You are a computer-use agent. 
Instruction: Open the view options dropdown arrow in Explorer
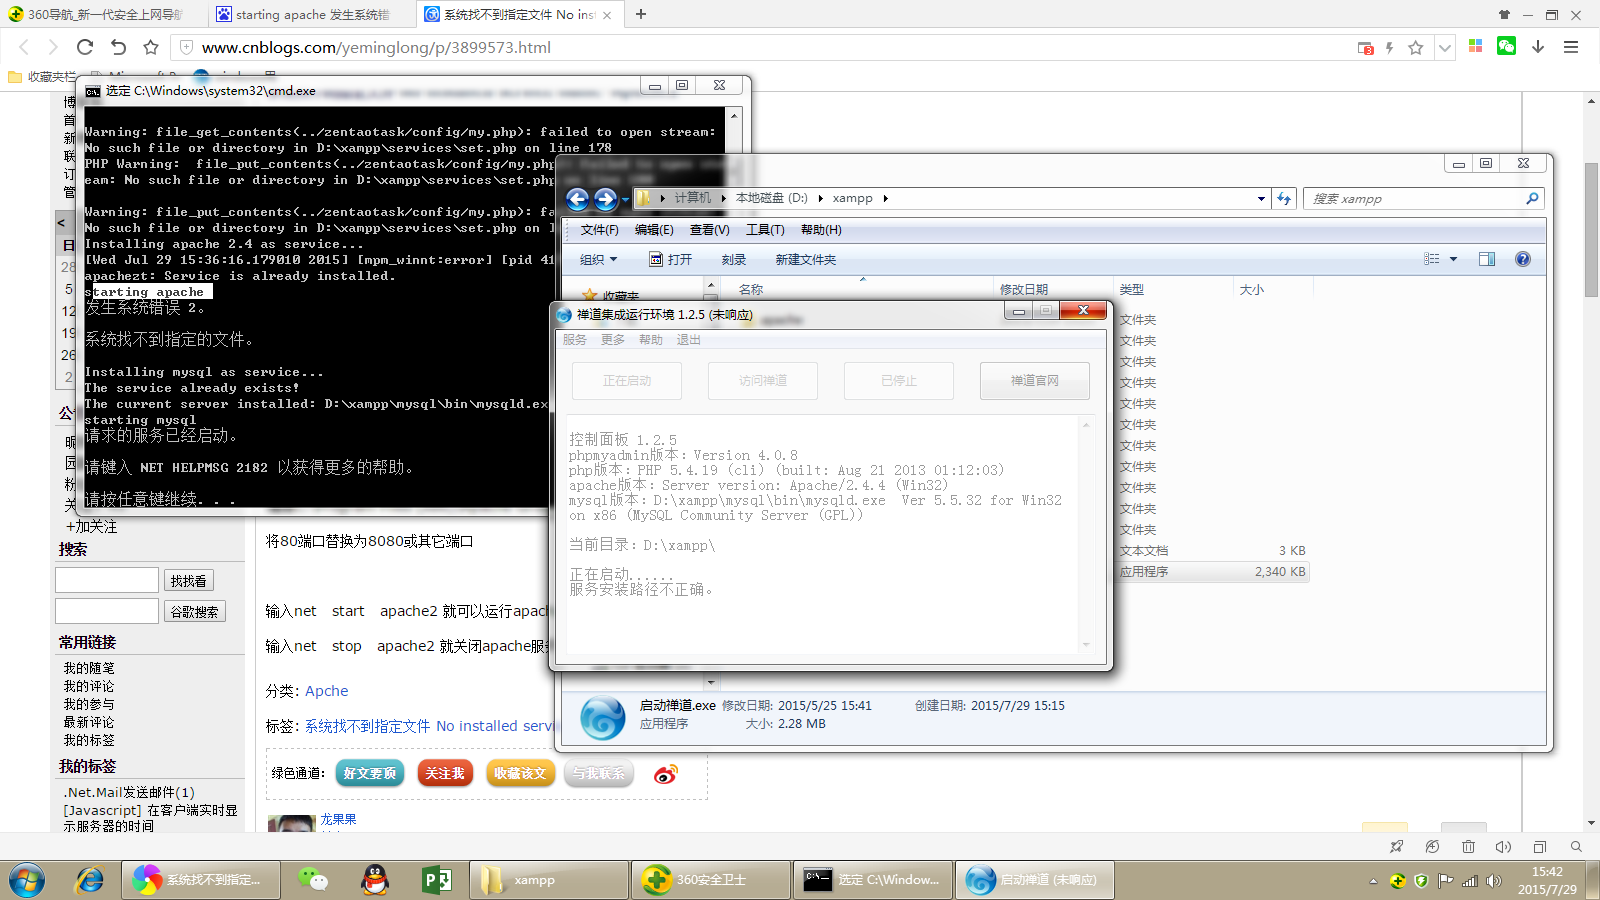tap(1453, 259)
